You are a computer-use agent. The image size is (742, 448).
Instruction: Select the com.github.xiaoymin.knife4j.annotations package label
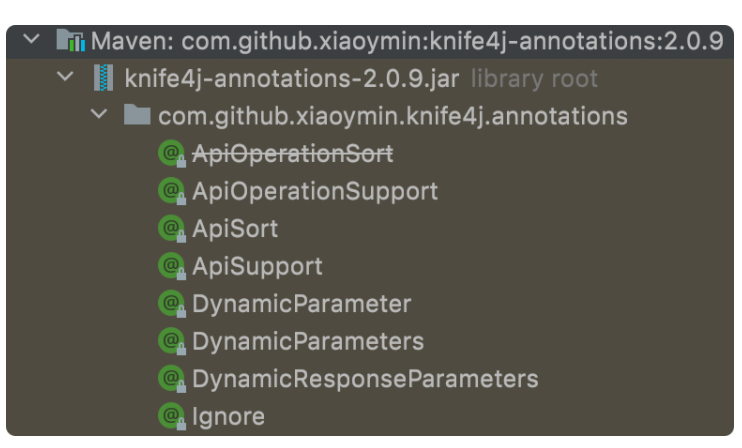click(x=392, y=117)
